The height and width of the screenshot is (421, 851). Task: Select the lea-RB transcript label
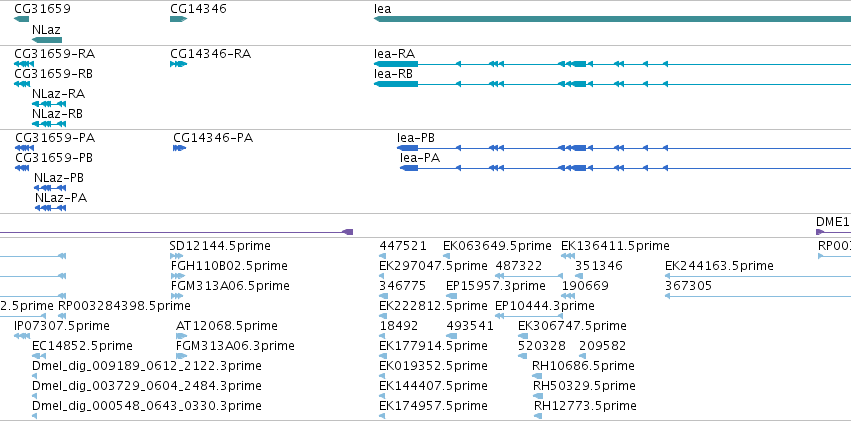pos(393,74)
